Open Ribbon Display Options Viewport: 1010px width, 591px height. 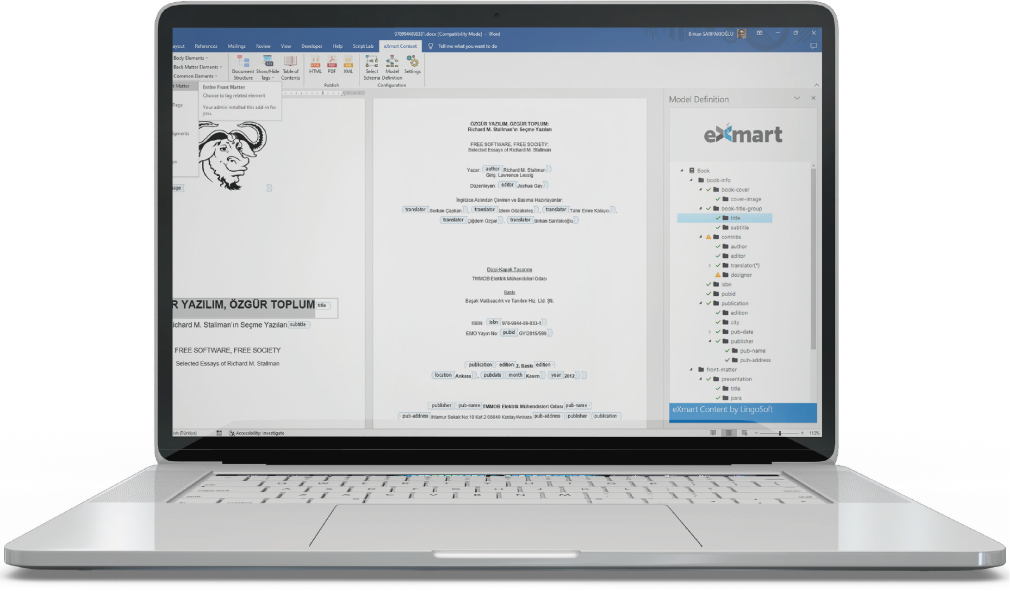[759, 33]
